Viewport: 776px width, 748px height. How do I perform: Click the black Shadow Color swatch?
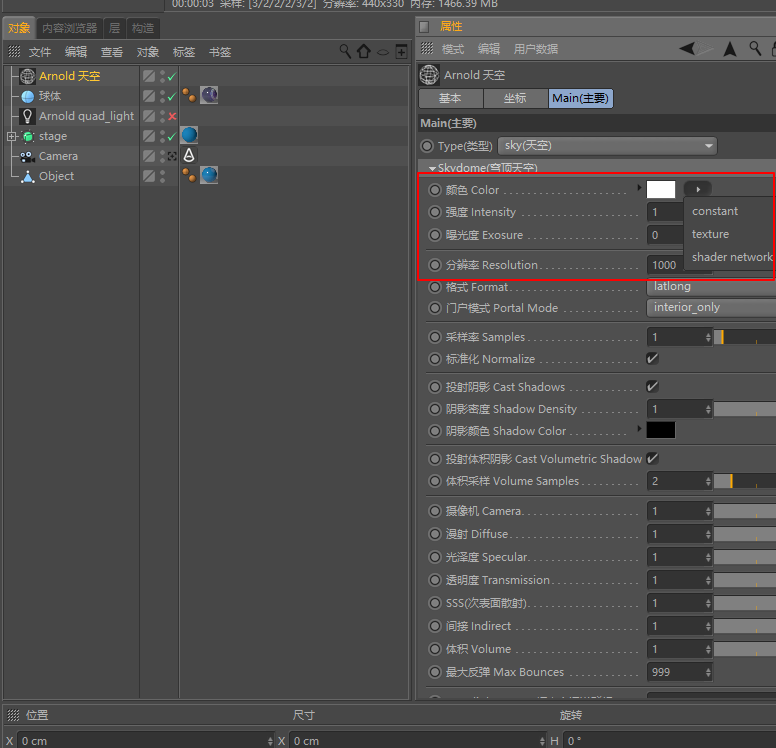coord(661,430)
